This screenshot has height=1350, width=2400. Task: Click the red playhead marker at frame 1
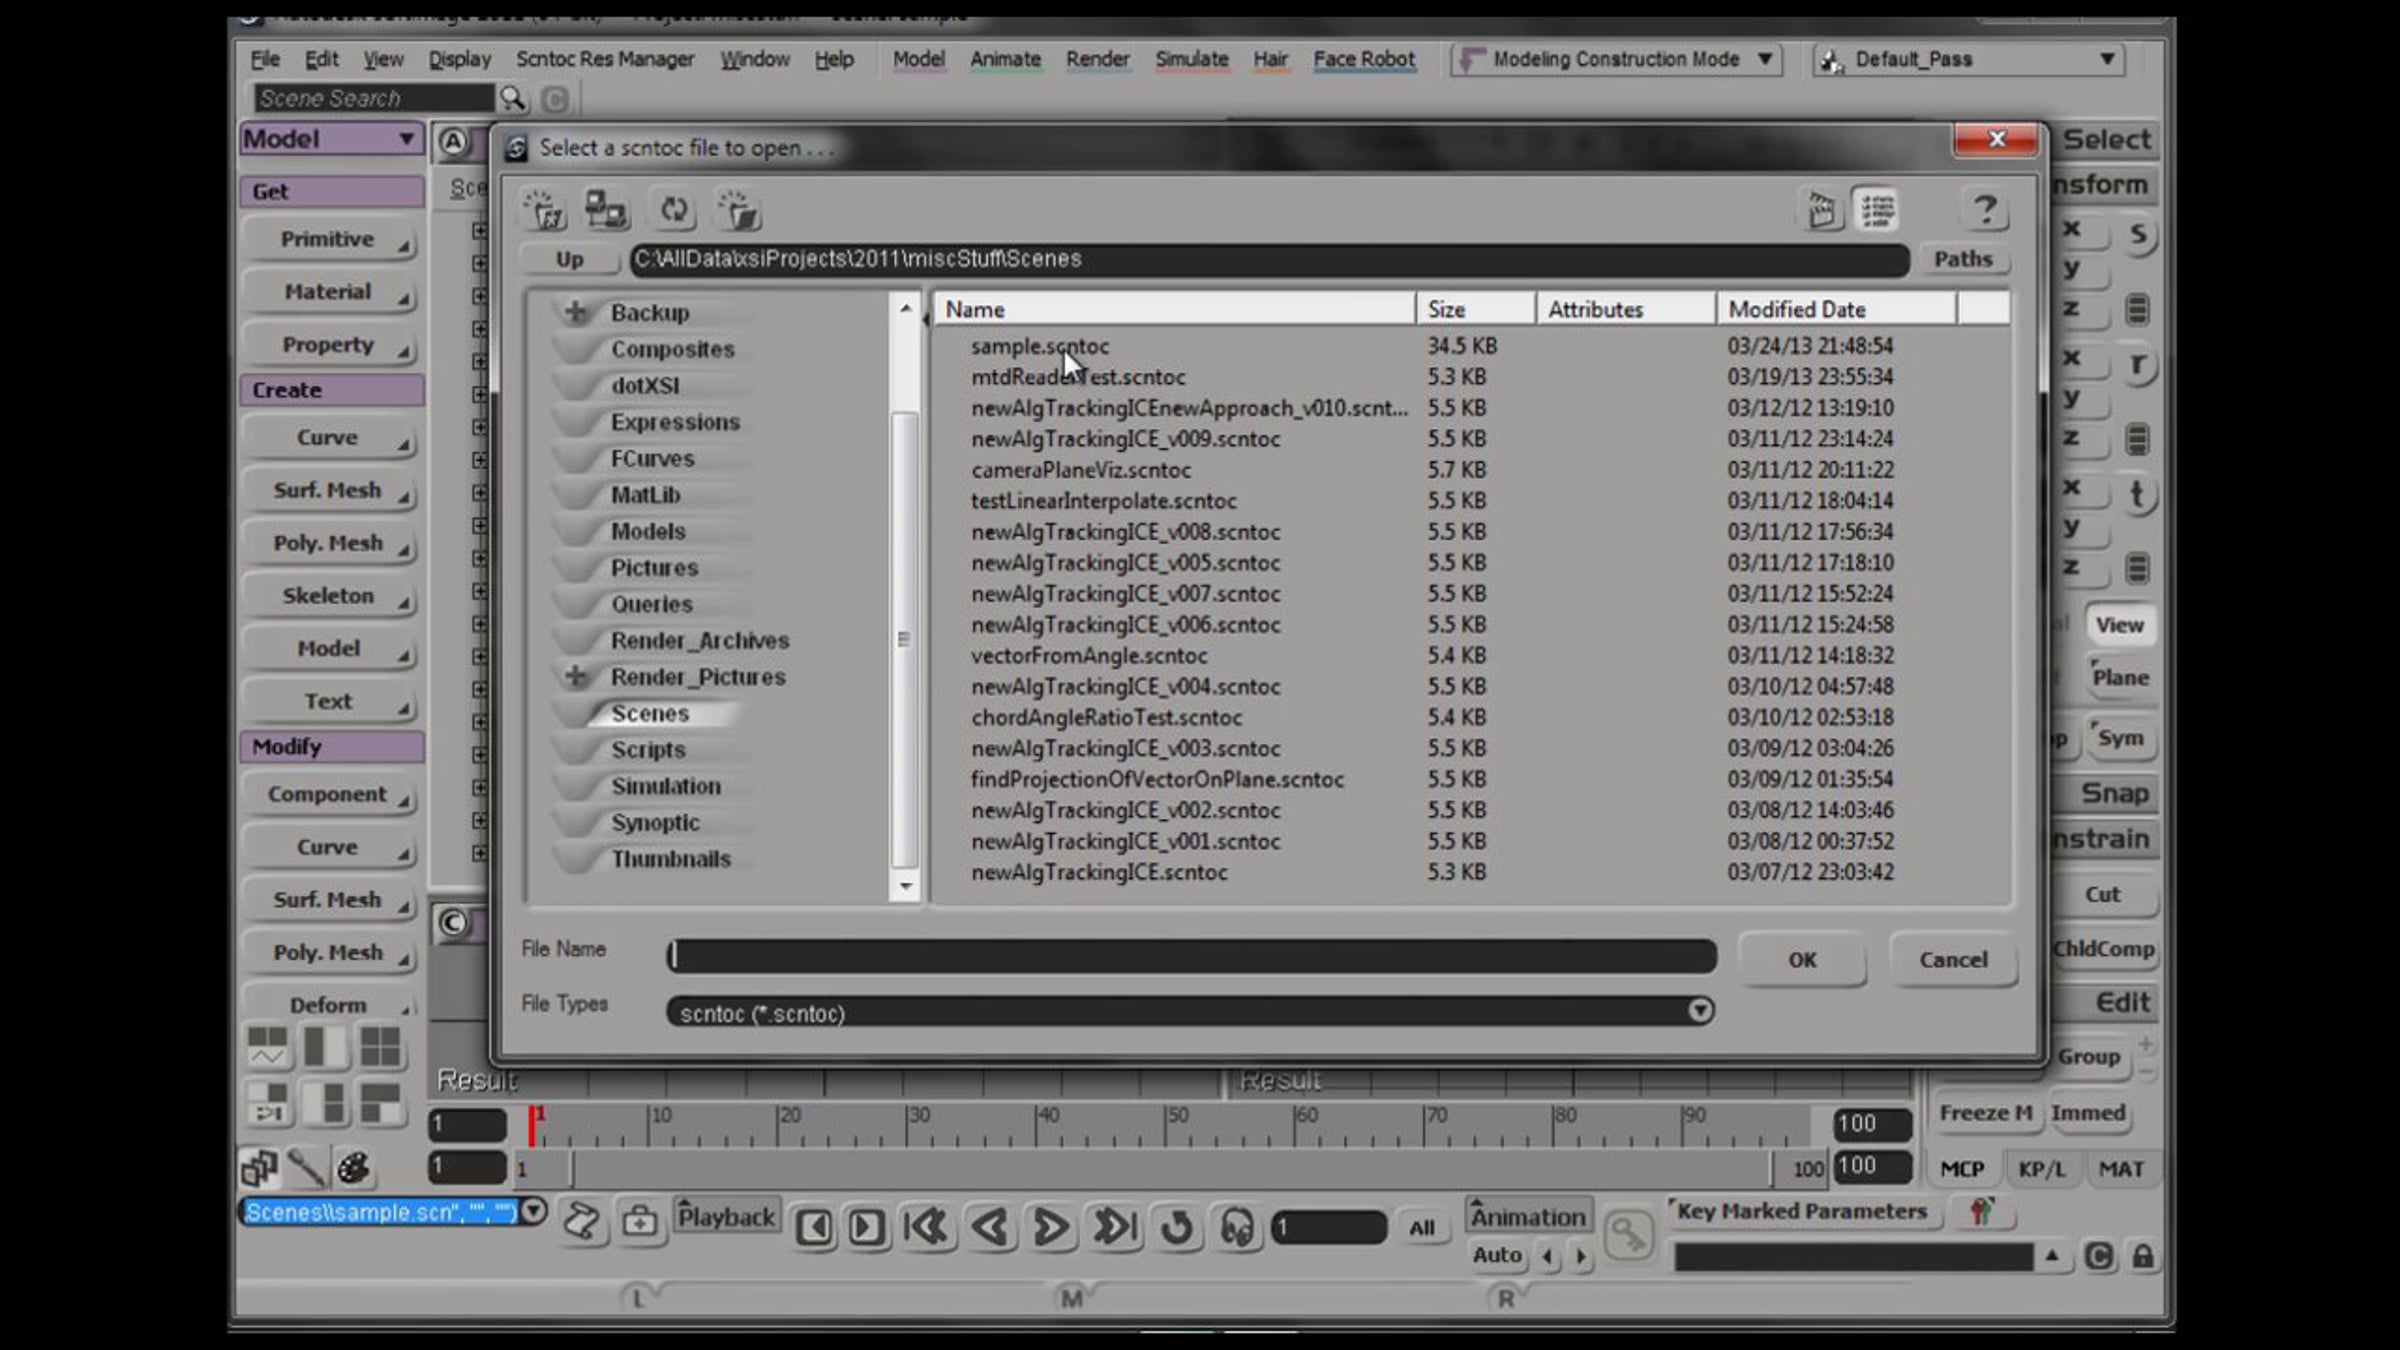[535, 1124]
